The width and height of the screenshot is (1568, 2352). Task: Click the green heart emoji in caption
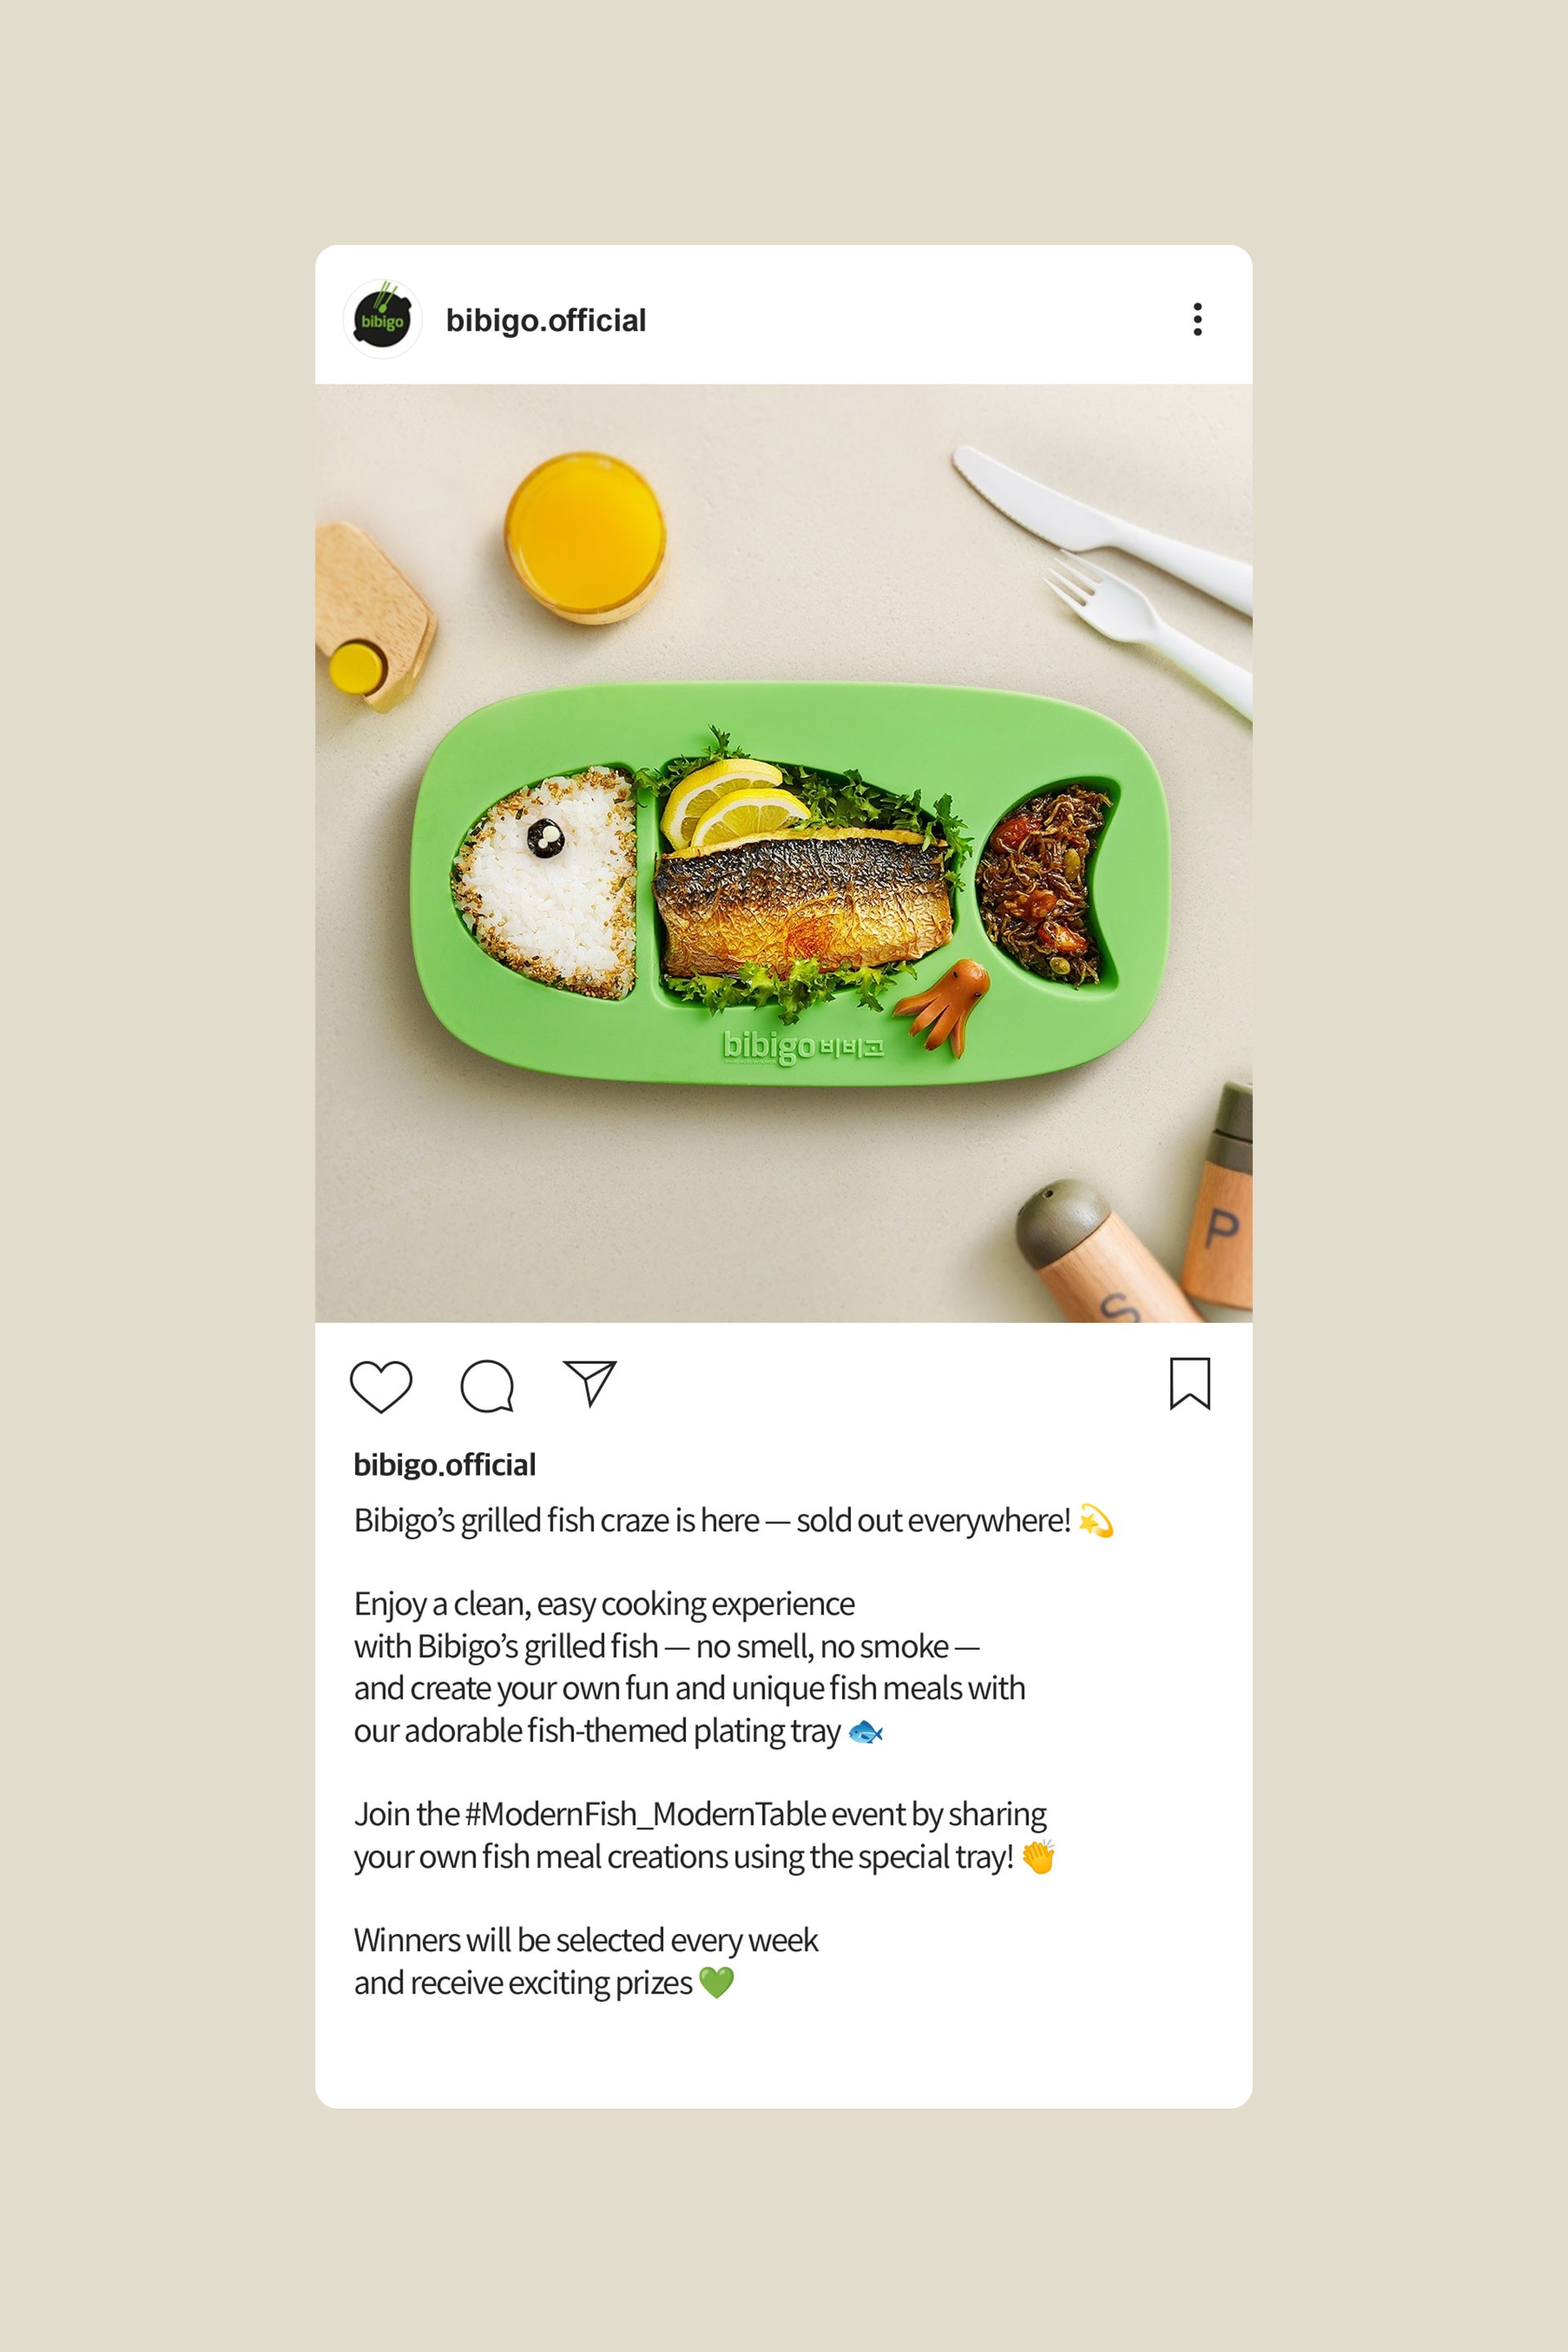coord(716,1982)
